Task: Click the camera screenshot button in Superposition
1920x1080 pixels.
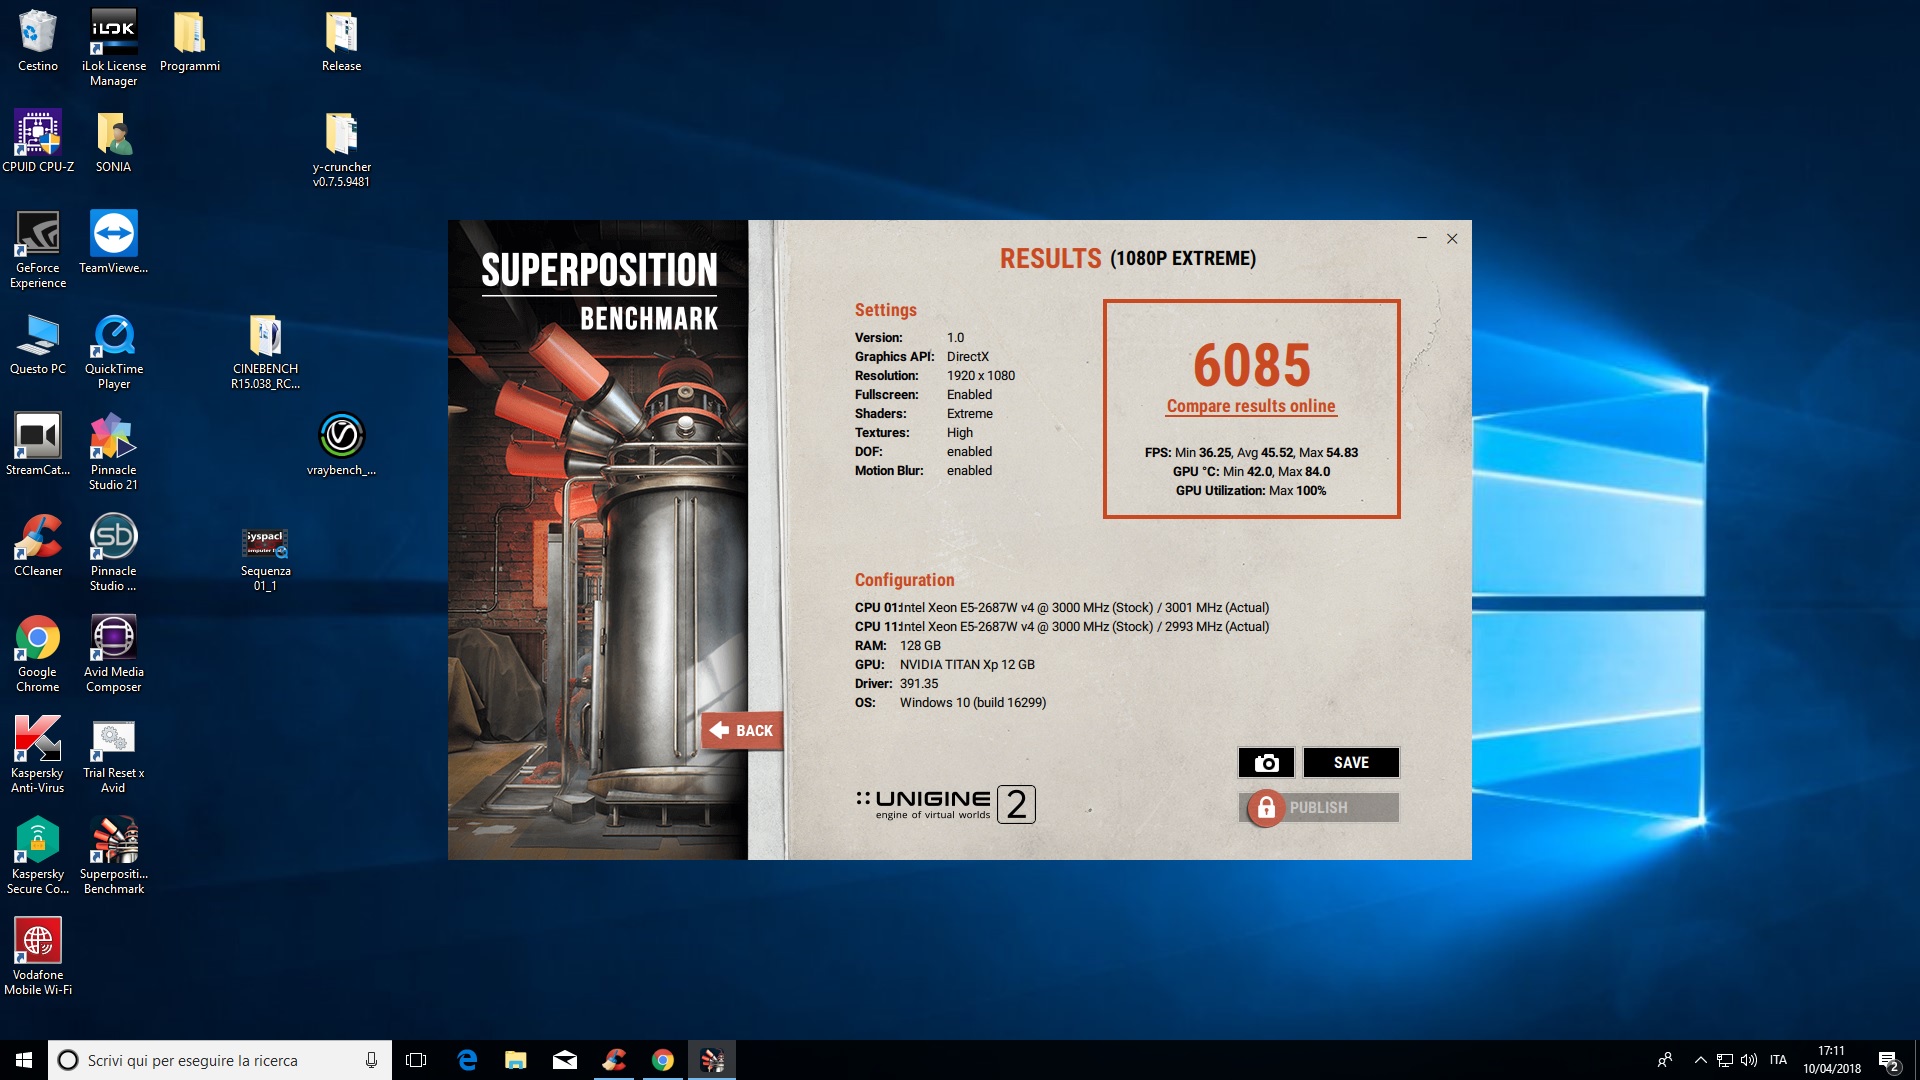Action: [x=1266, y=762]
